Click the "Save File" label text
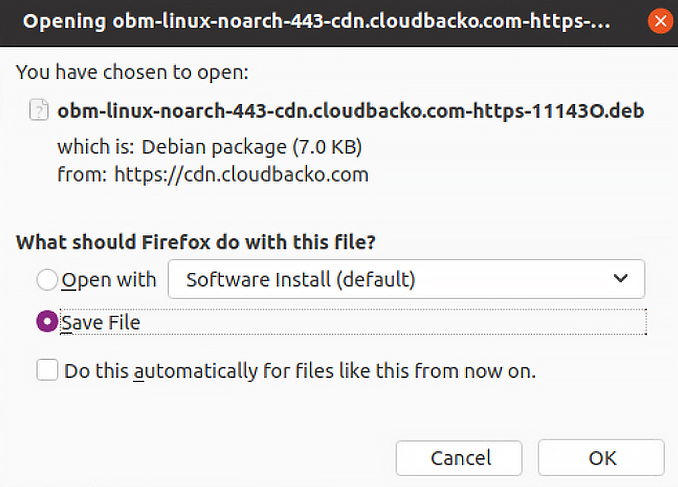678x487 pixels. click(101, 322)
